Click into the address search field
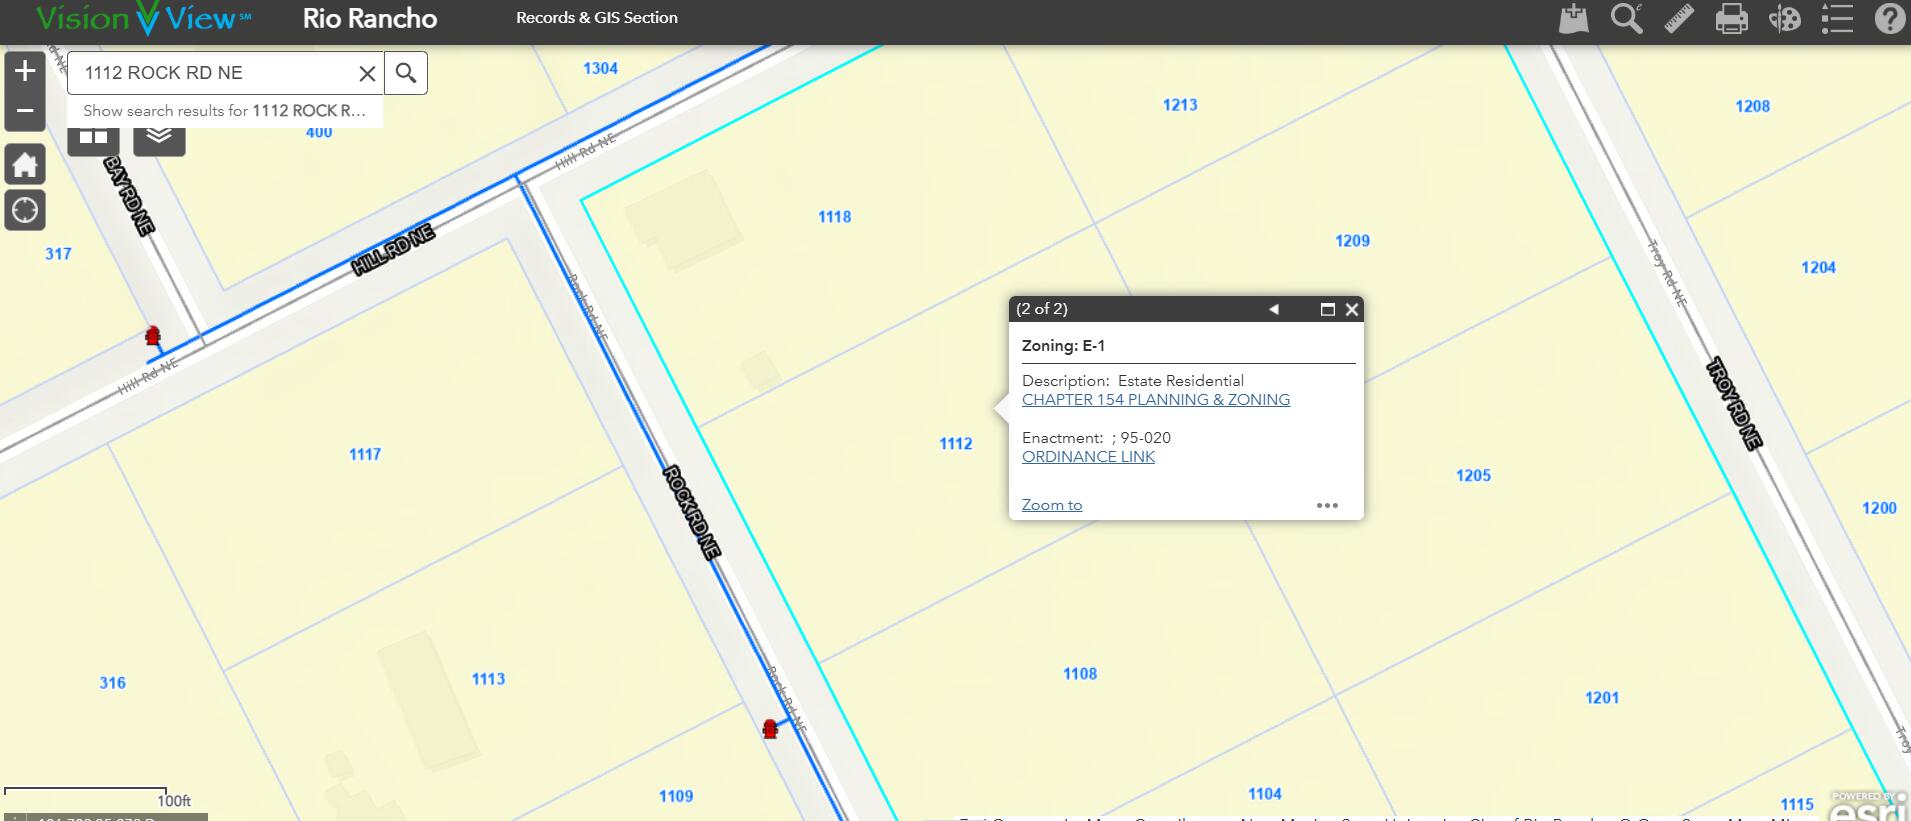The width and height of the screenshot is (1911, 821). [217, 73]
